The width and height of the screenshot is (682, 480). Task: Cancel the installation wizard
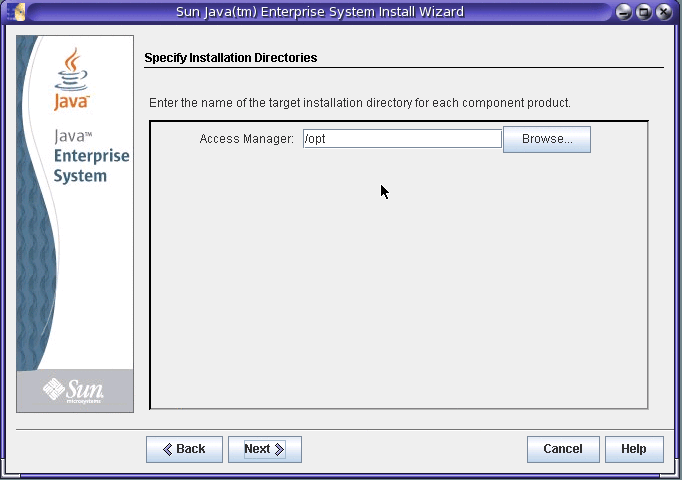563,449
